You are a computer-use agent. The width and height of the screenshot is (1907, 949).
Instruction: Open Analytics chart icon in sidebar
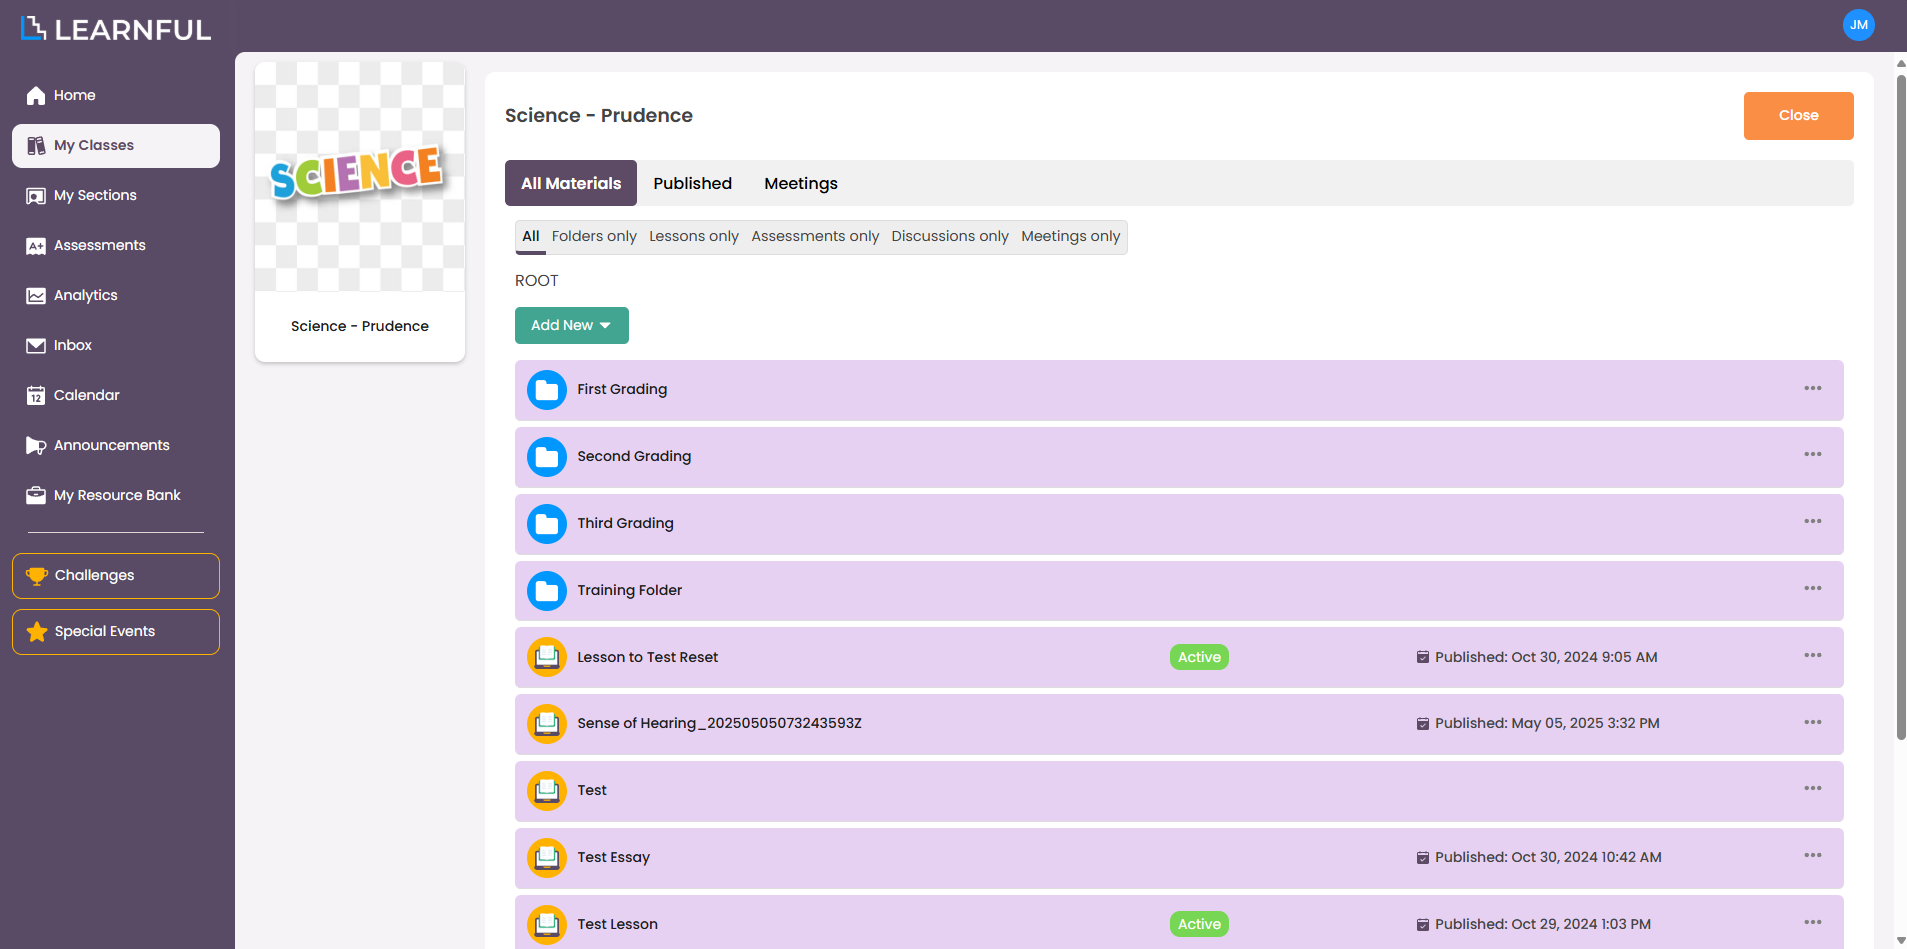36,296
